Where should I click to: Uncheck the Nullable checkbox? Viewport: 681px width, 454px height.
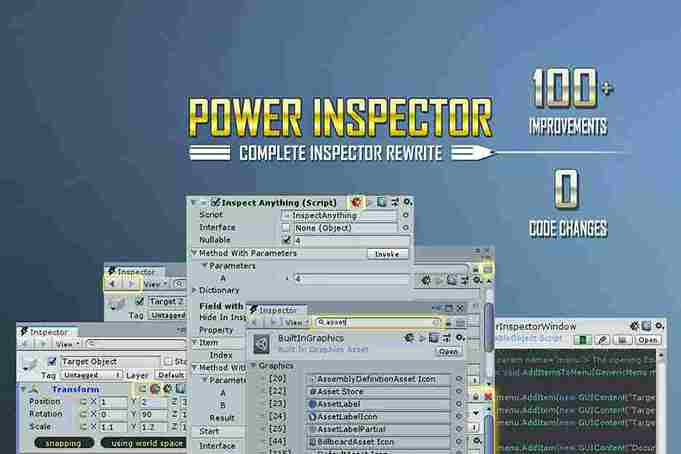pyautogui.click(x=287, y=240)
